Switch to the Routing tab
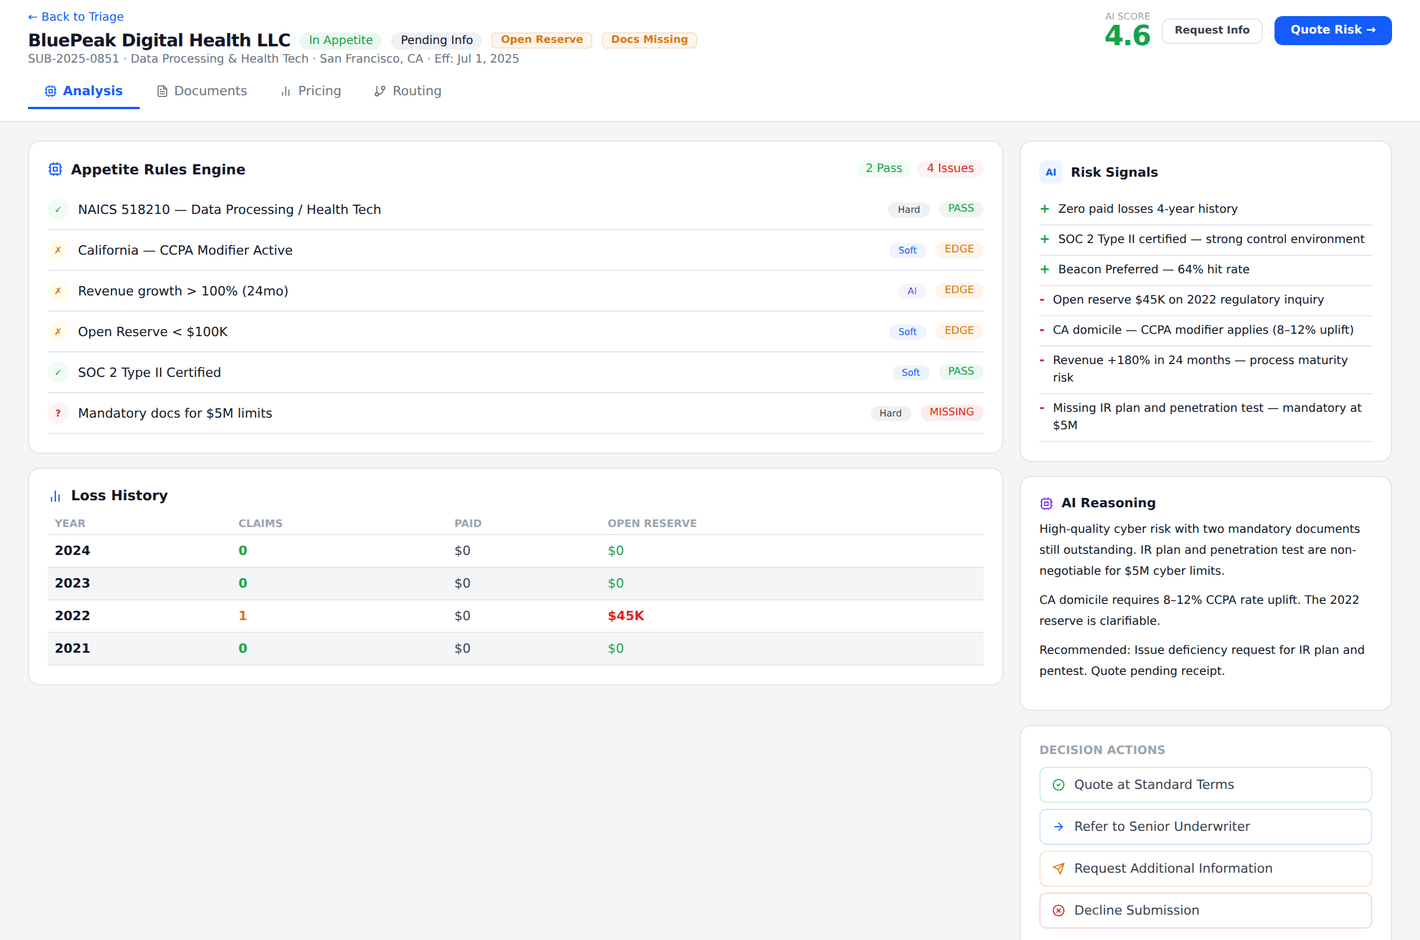The height and width of the screenshot is (940, 1420). (x=408, y=91)
